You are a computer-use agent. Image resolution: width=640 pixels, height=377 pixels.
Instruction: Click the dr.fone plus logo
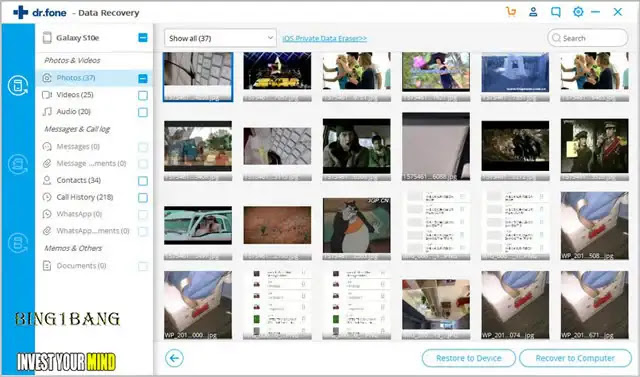tap(20, 12)
